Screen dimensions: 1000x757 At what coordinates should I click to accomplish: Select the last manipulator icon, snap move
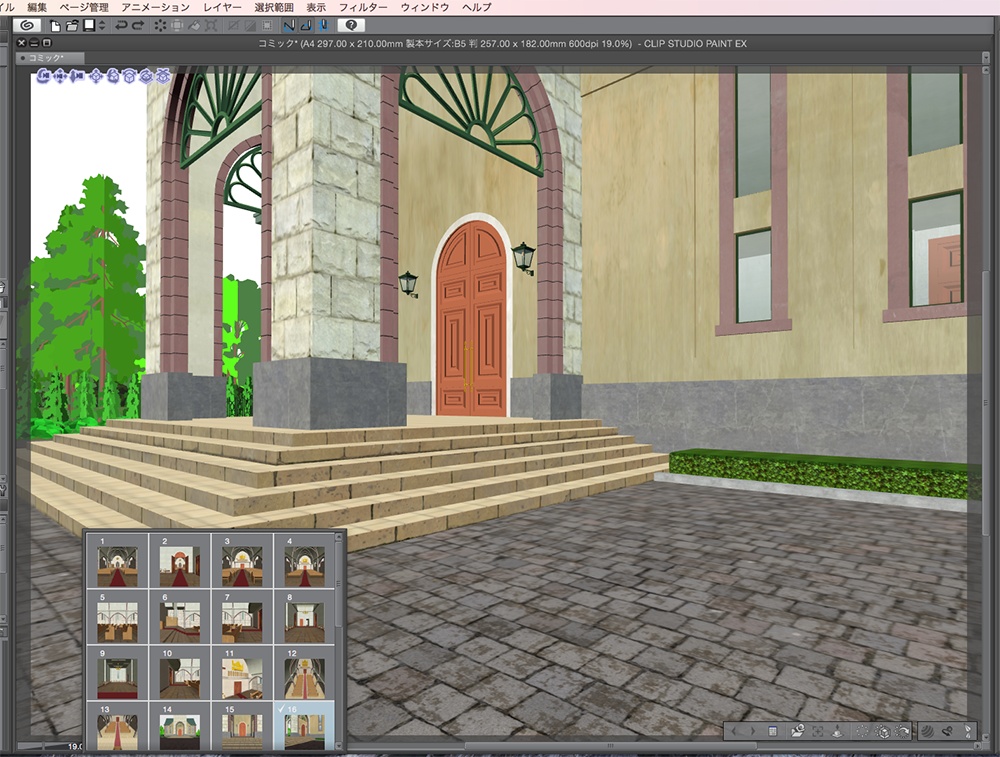[x=163, y=77]
